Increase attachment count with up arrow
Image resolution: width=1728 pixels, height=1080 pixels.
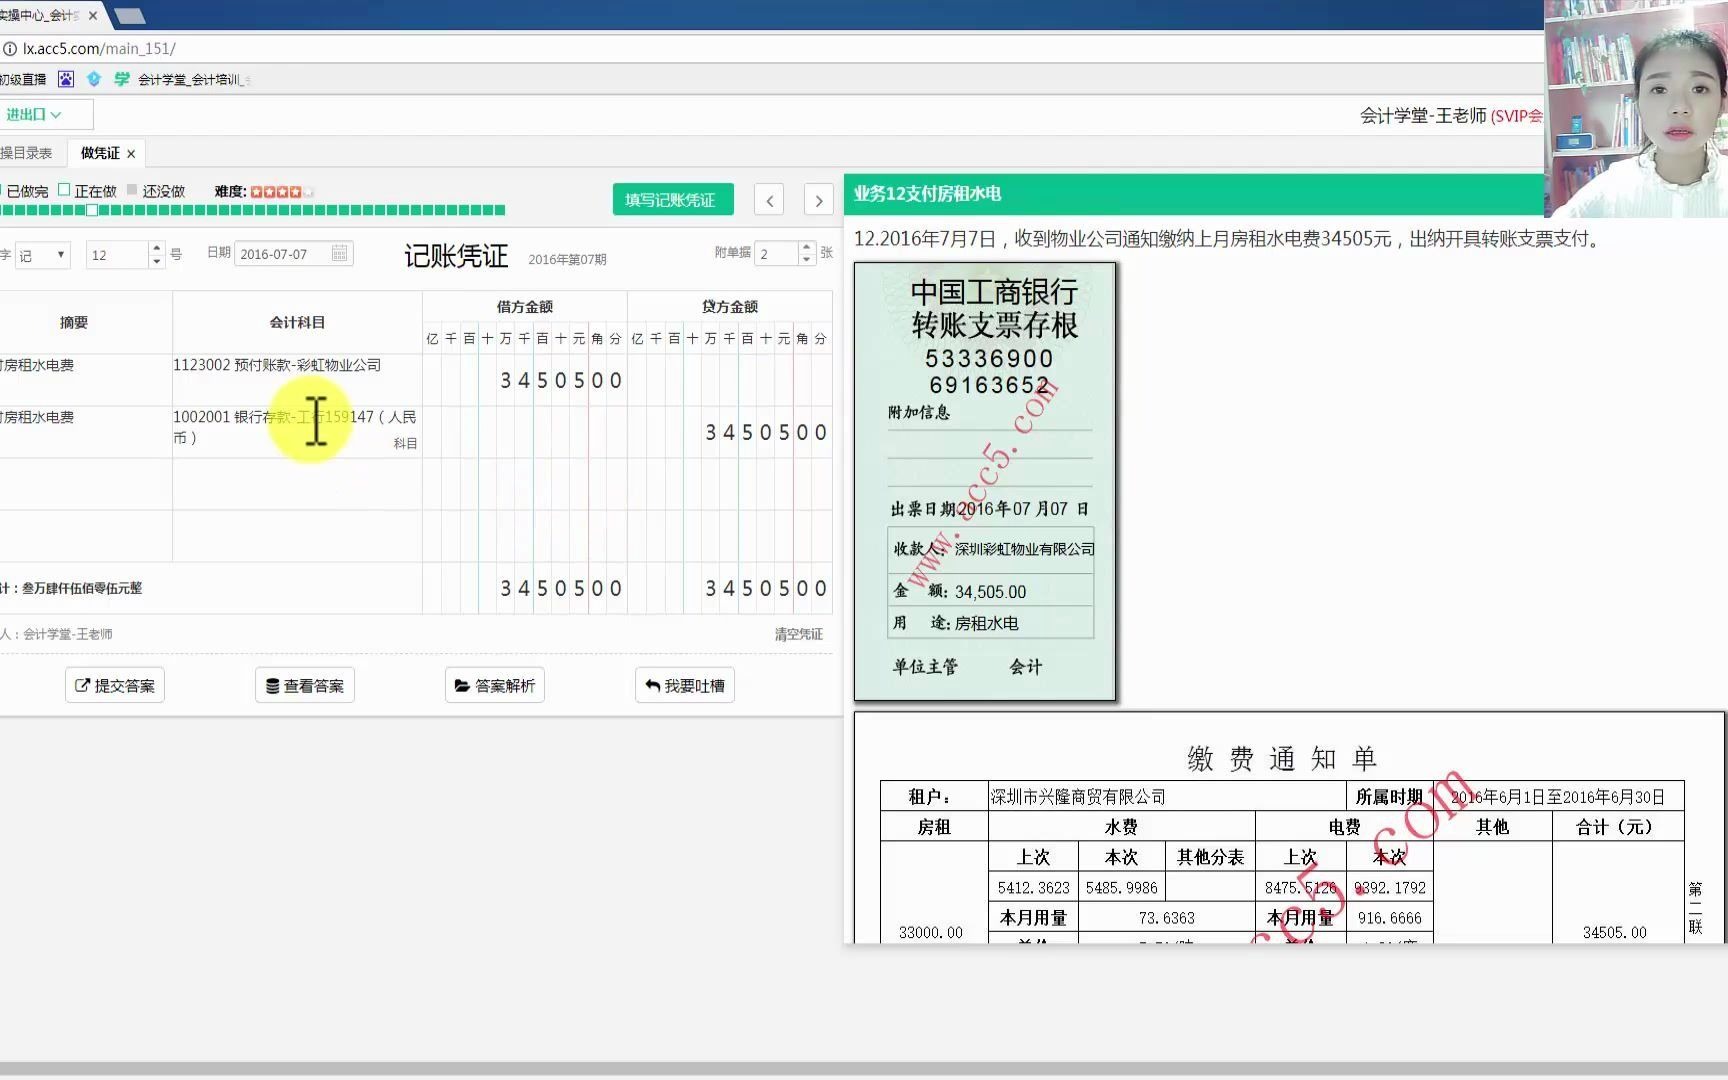[x=807, y=247]
